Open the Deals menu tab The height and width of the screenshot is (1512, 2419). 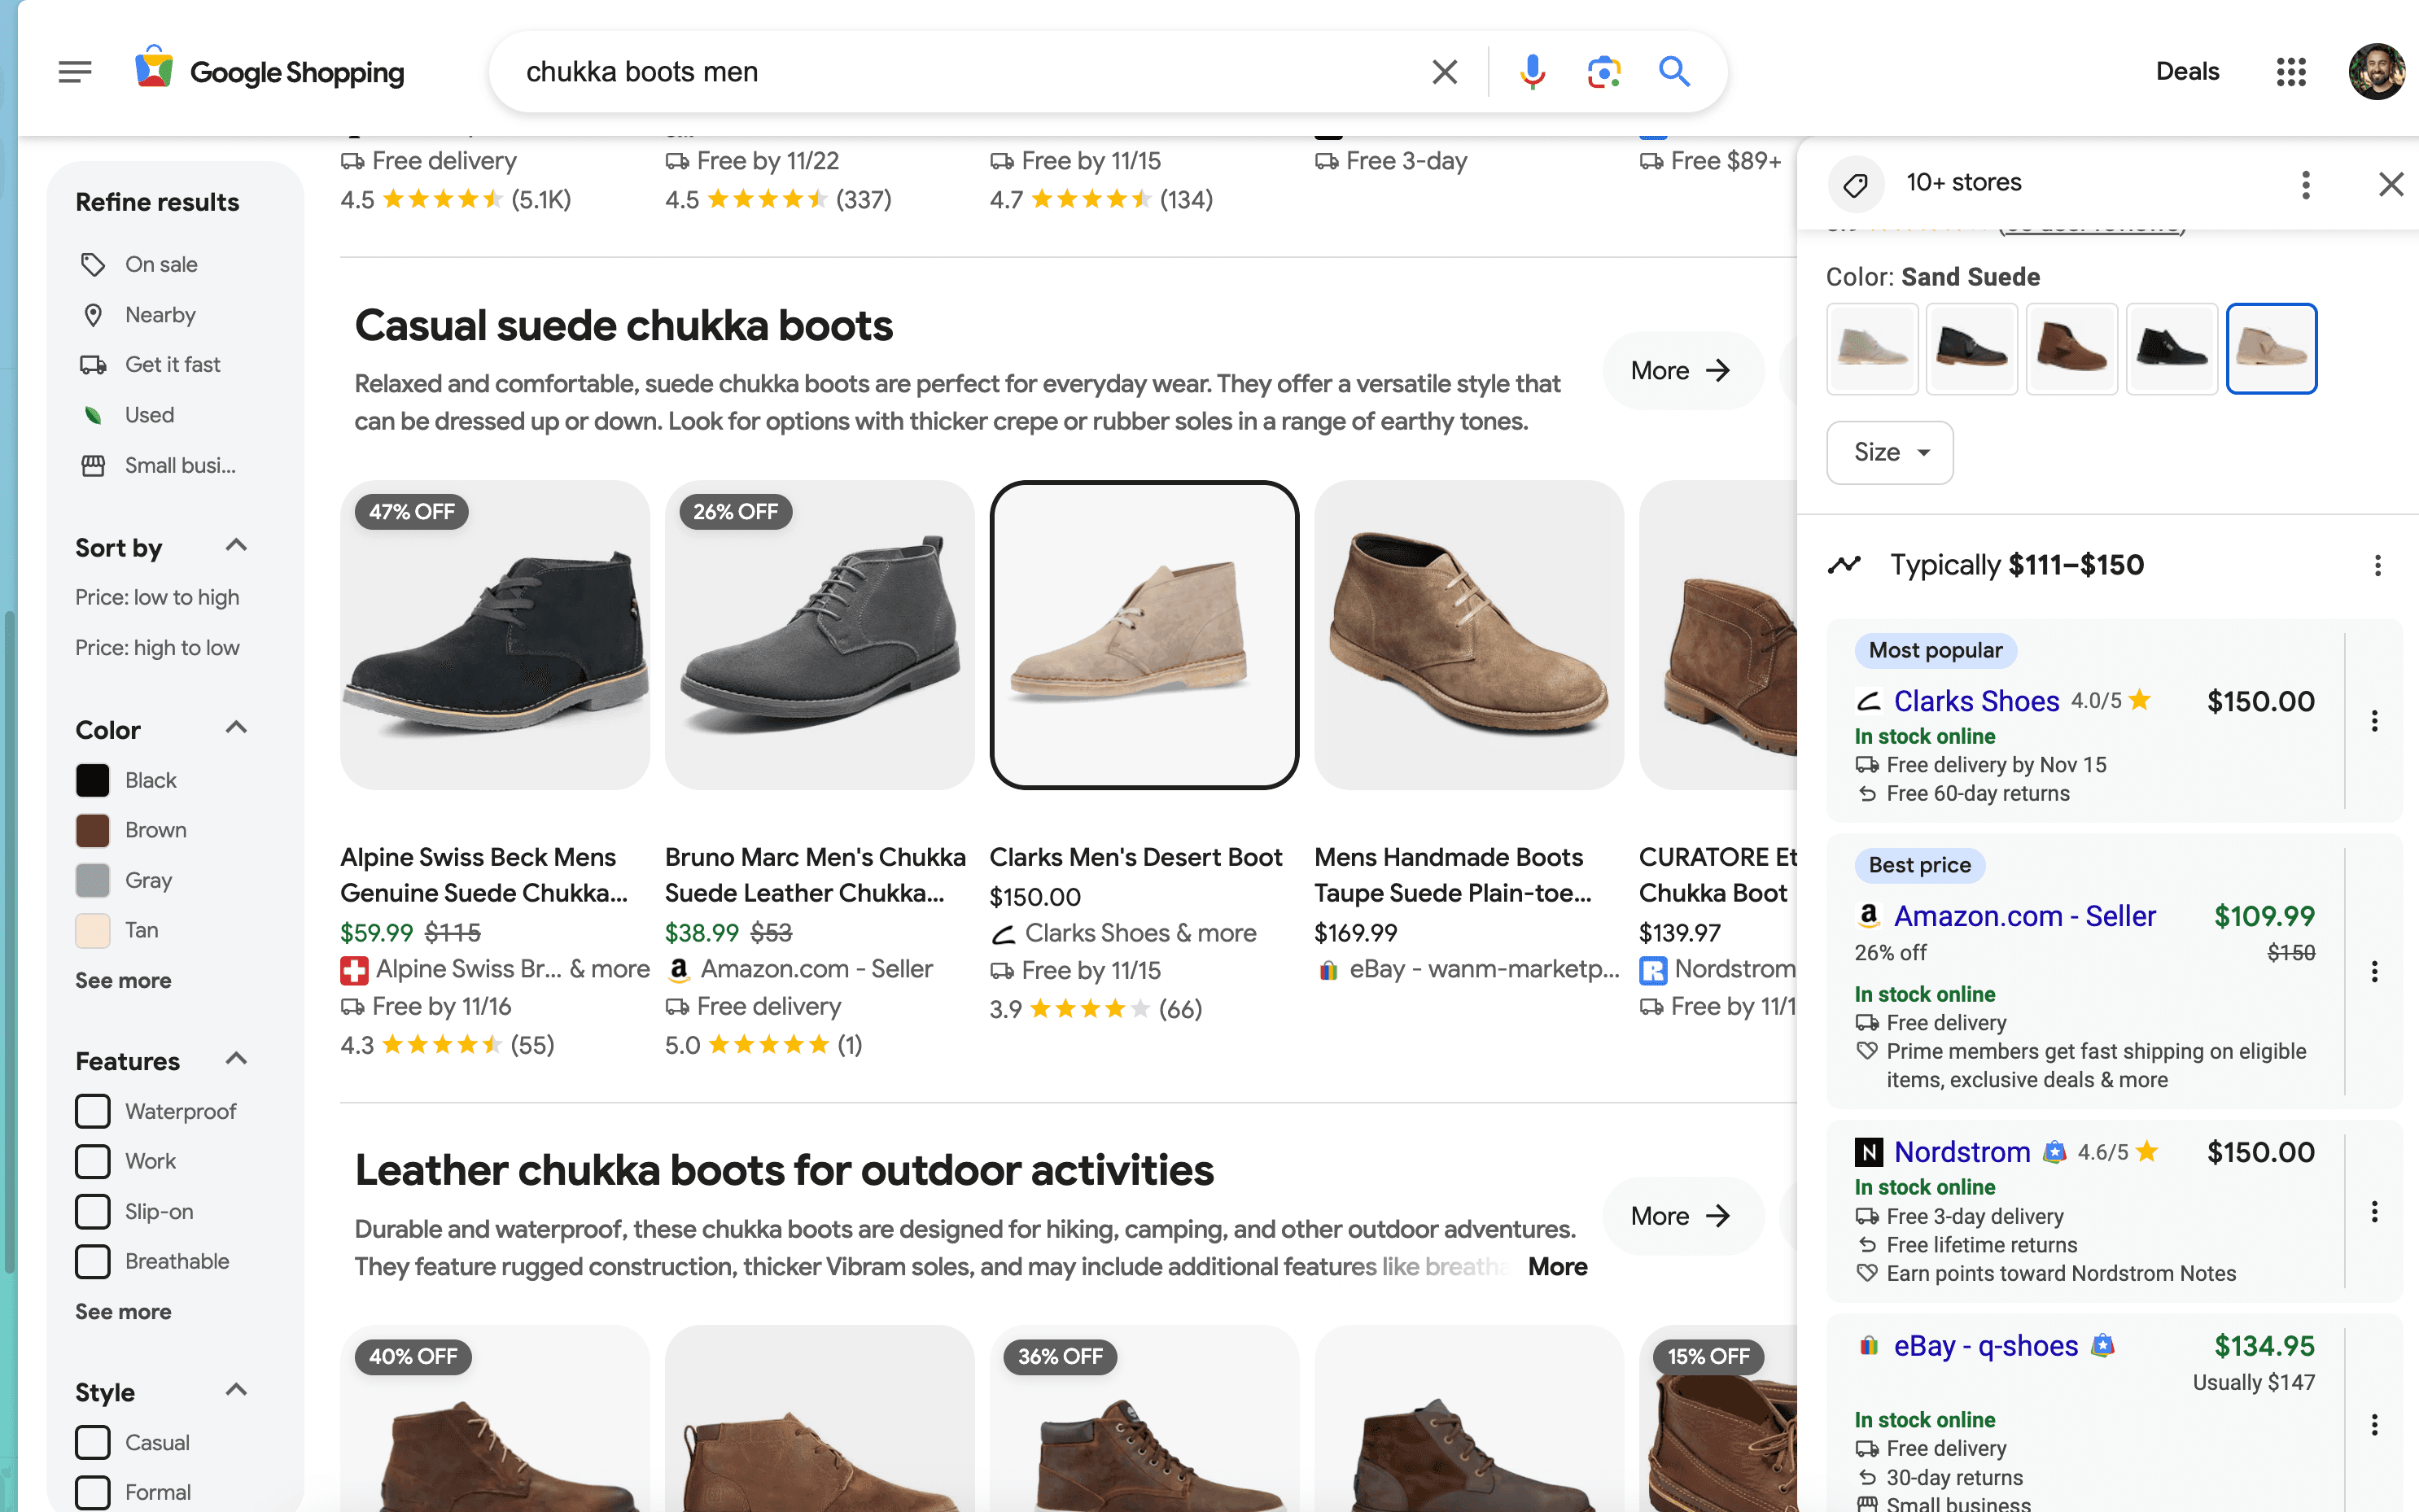coord(2185,70)
